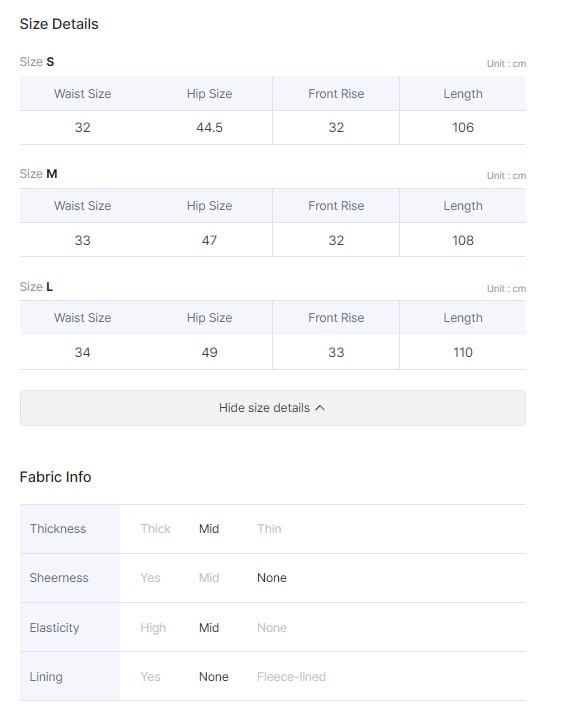
Task: Select Fleece-lined in the Lining row
Action: pos(291,677)
